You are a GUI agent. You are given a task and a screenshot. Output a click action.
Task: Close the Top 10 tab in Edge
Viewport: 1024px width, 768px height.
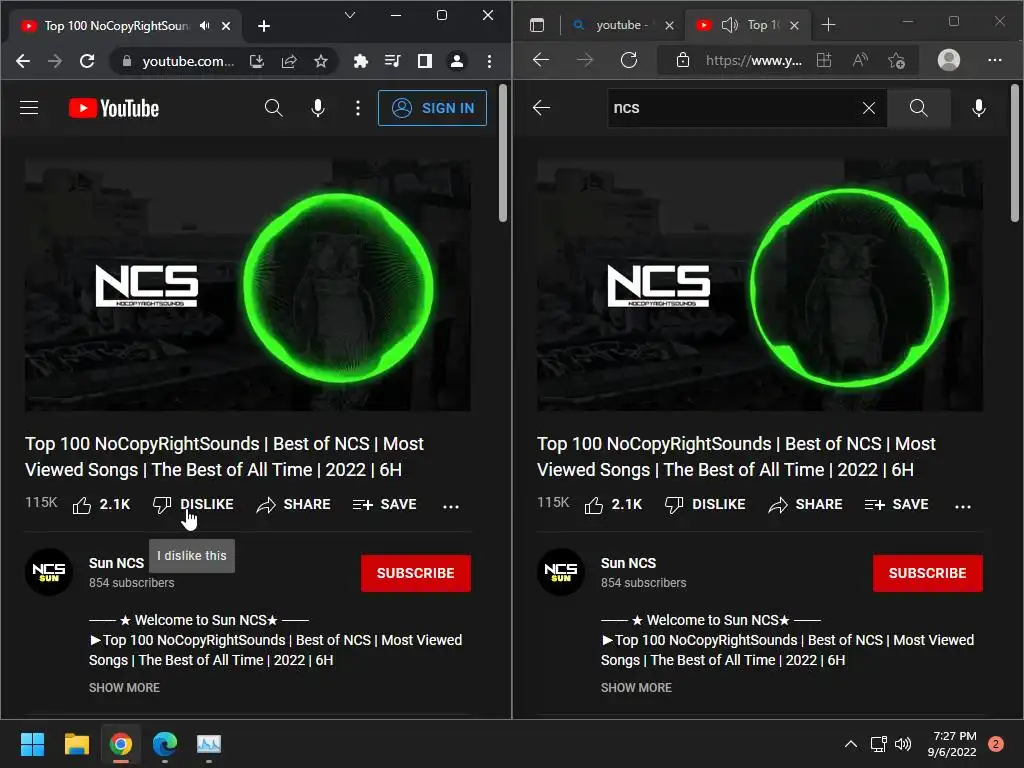click(794, 25)
